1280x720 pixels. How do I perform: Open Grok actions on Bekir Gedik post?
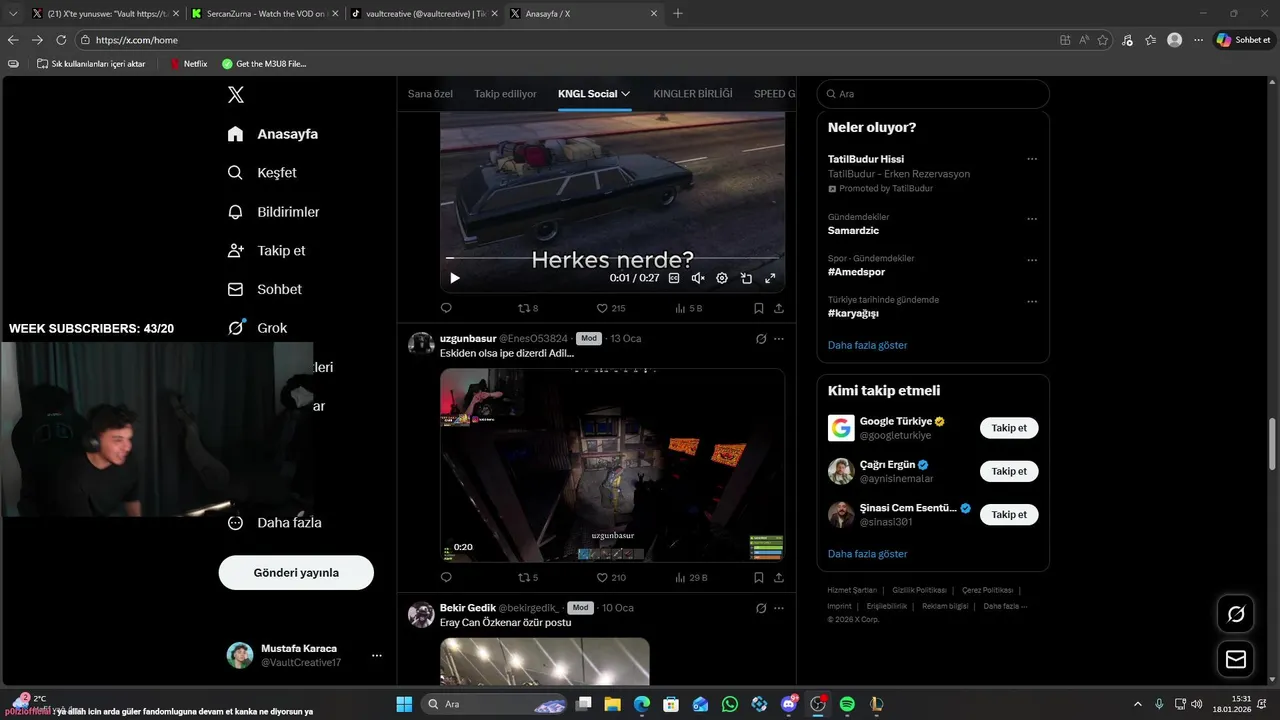(x=761, y=608)
